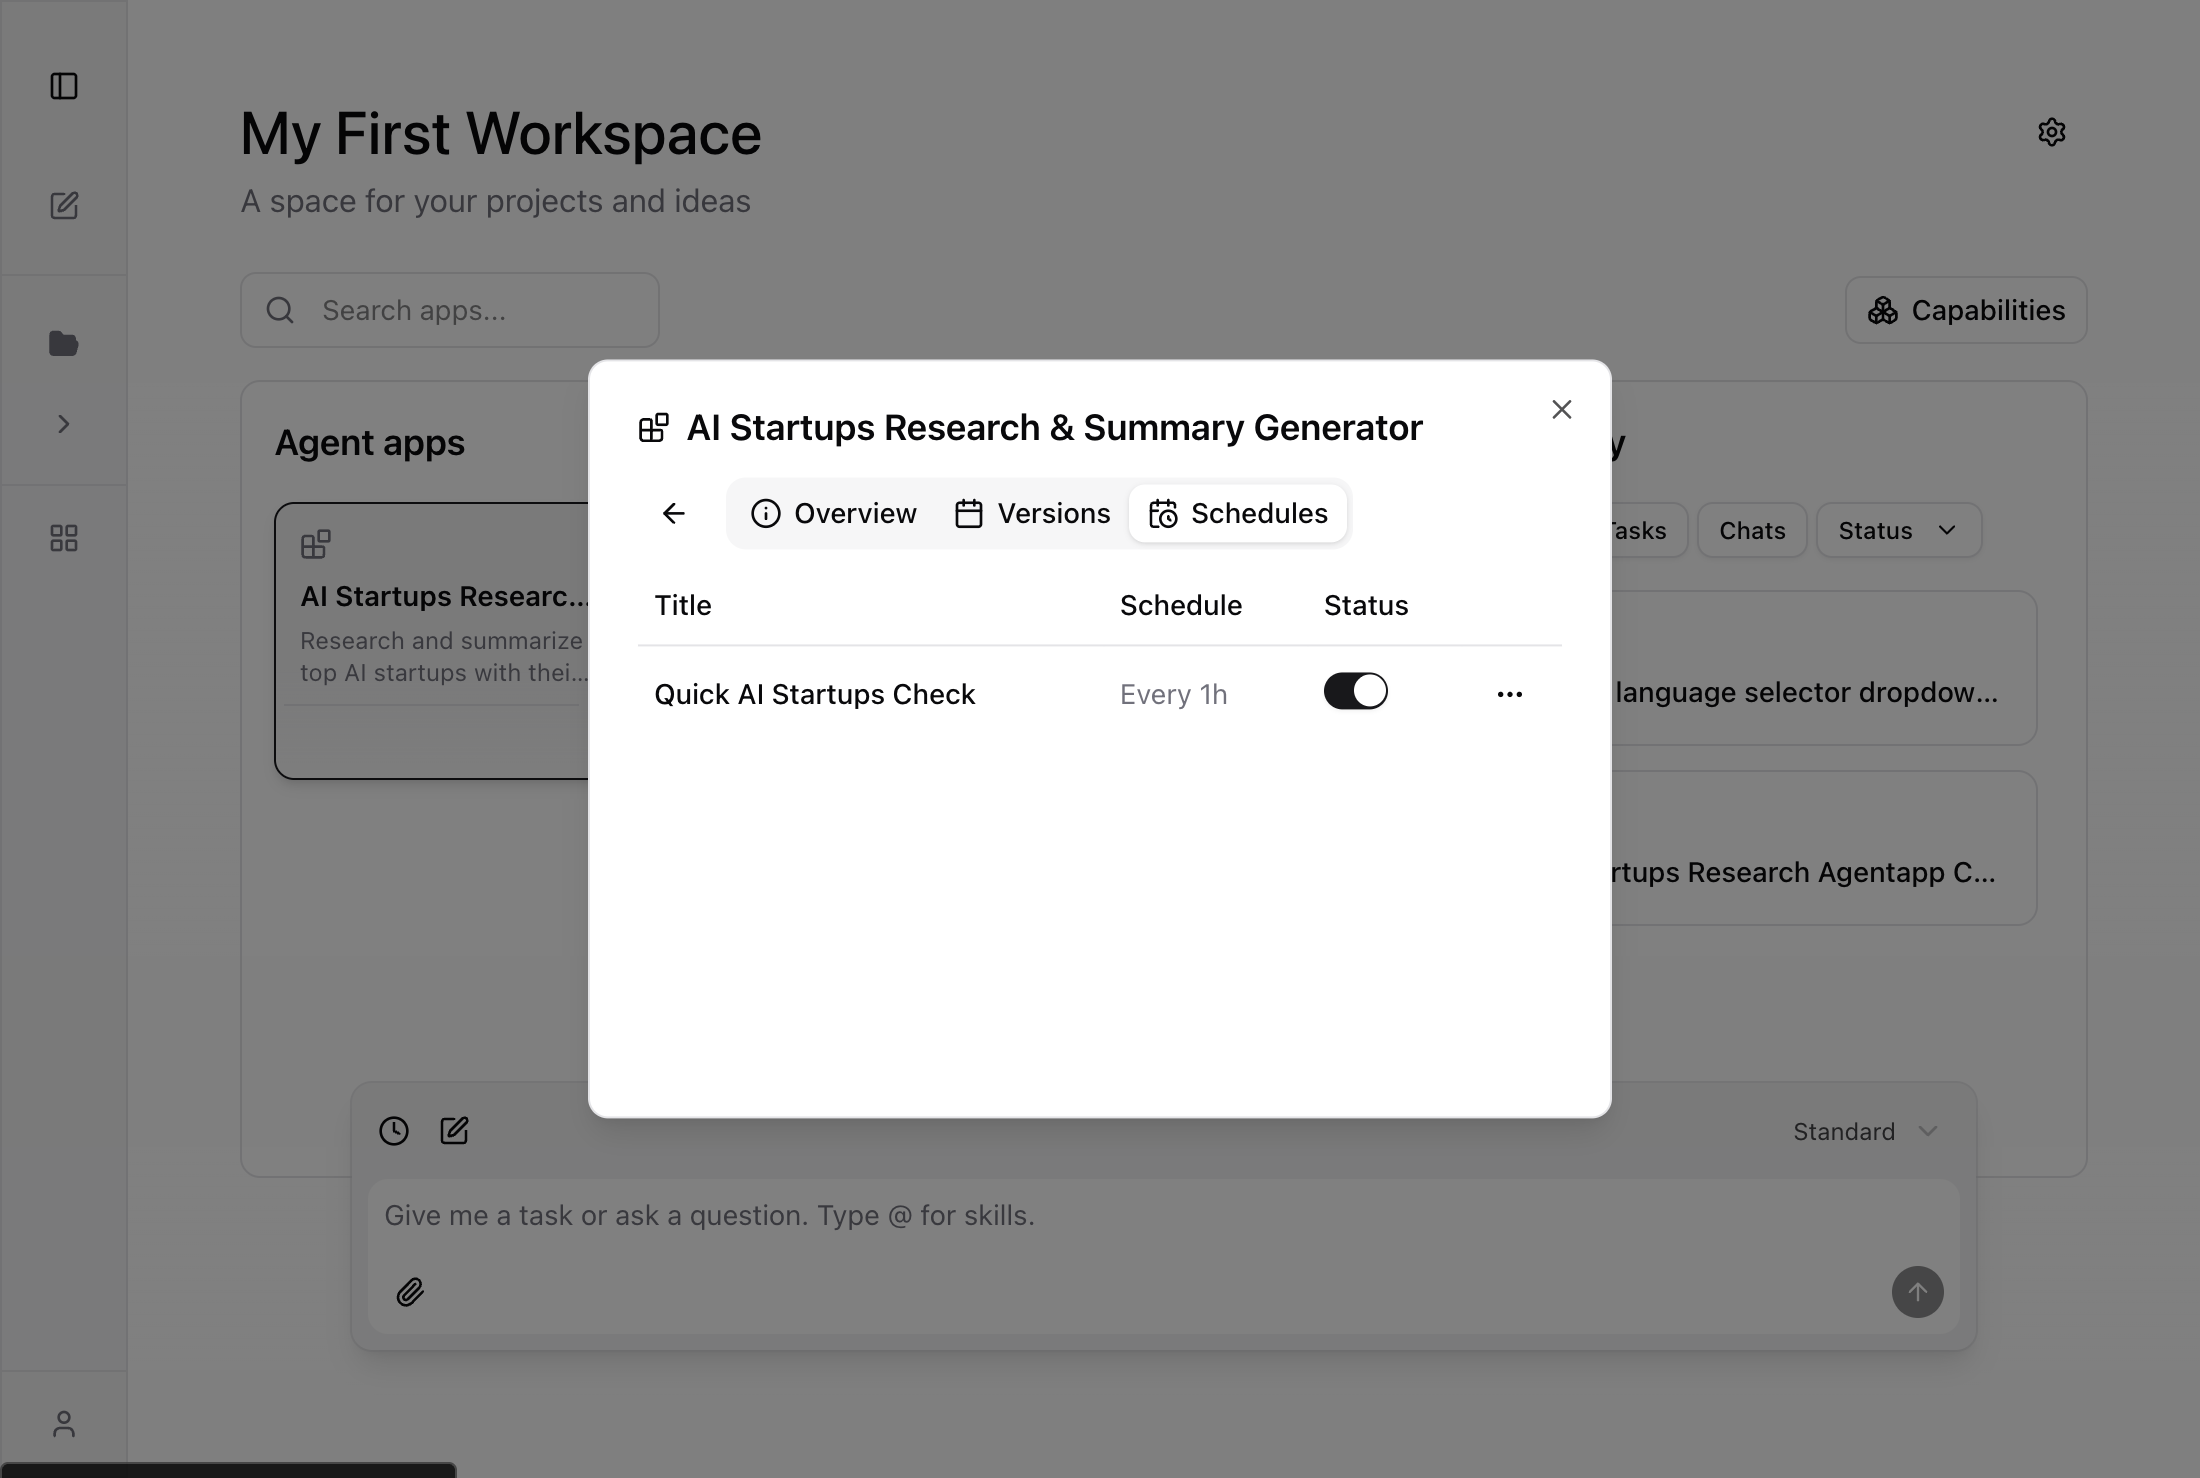Toggle the sidebar panel icon

click(64, 86)
